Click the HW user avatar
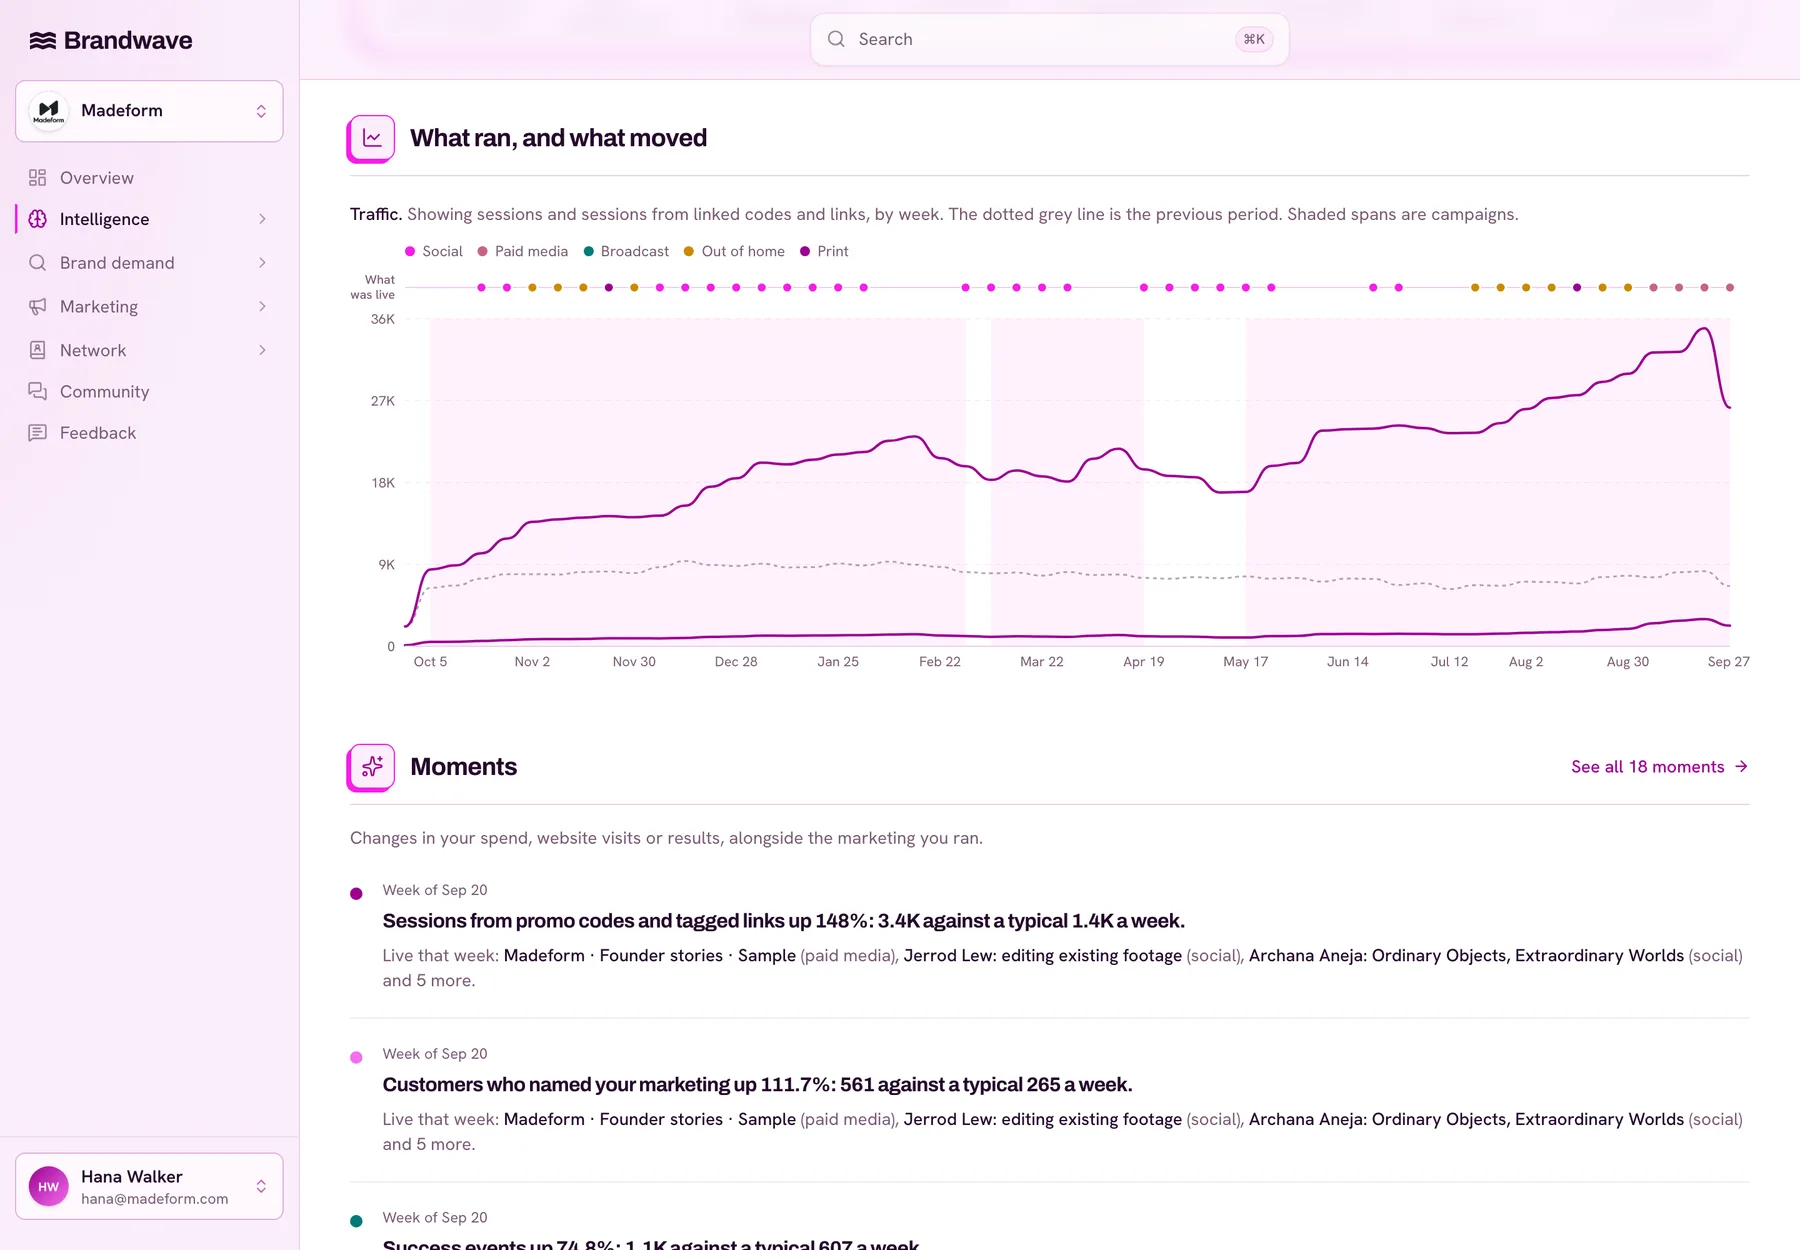This screenshot has height=1250, width=1800. [48, 1187]
